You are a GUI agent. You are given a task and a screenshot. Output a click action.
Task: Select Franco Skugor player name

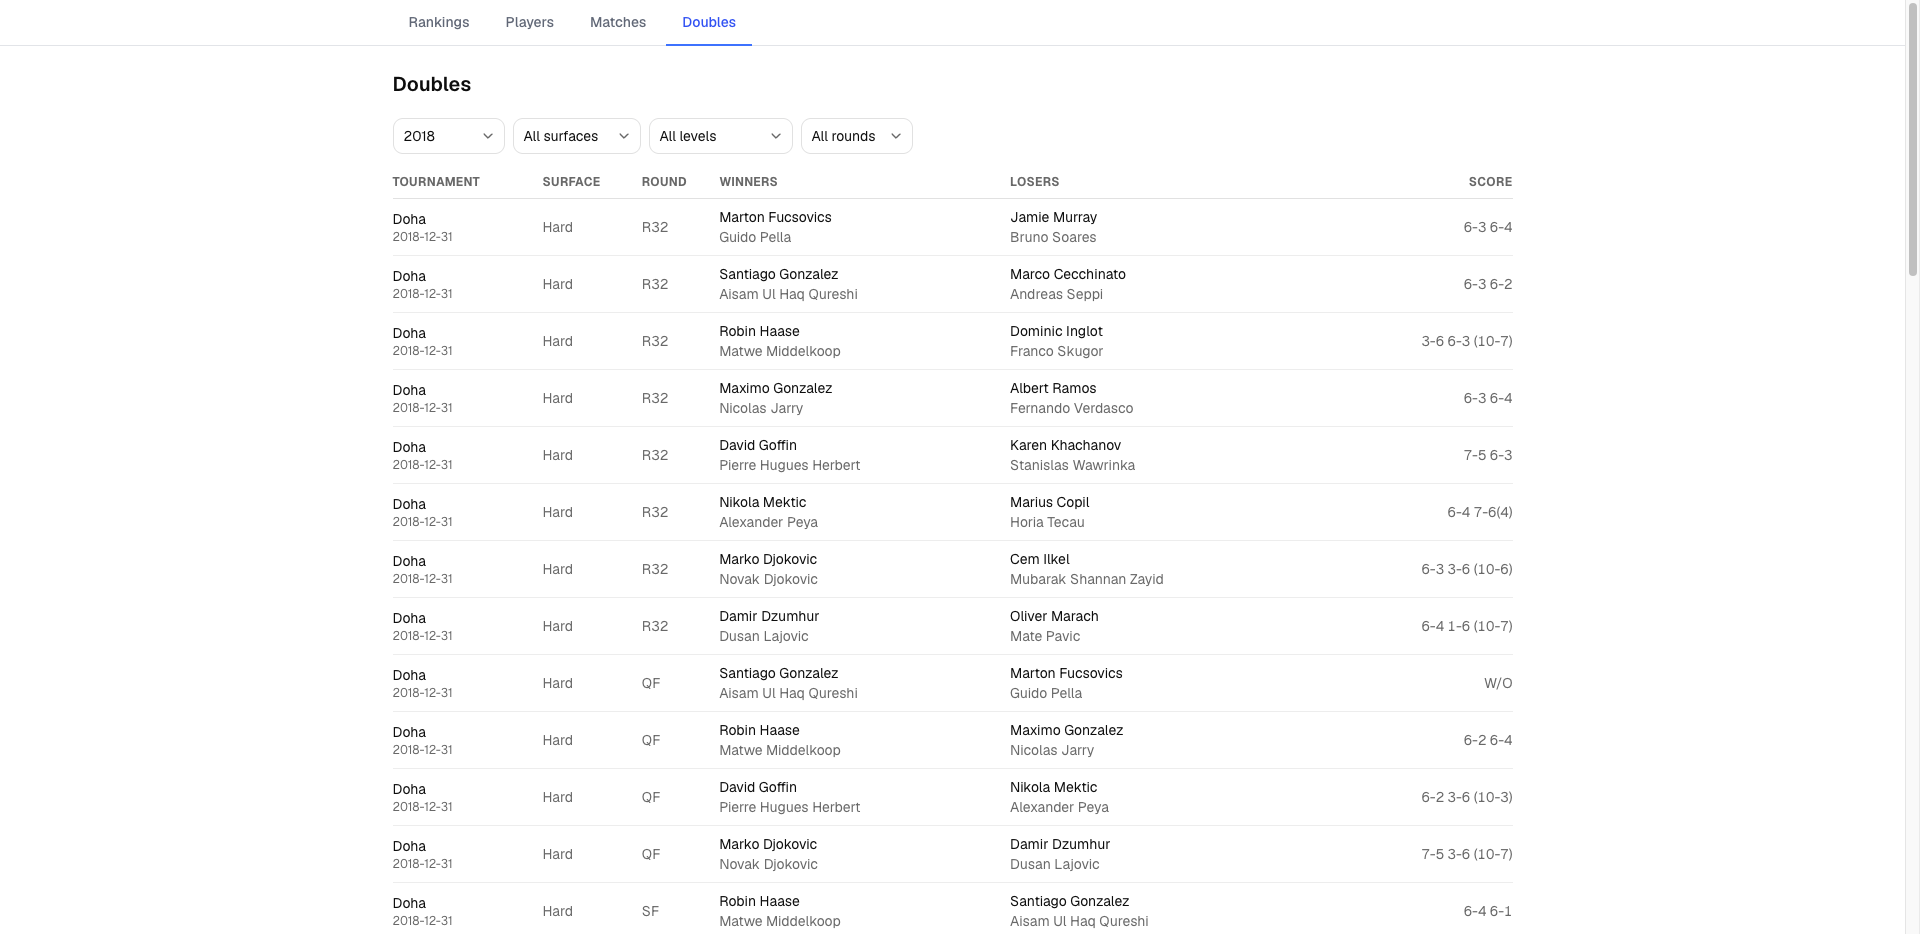[x=1056, y=351]
